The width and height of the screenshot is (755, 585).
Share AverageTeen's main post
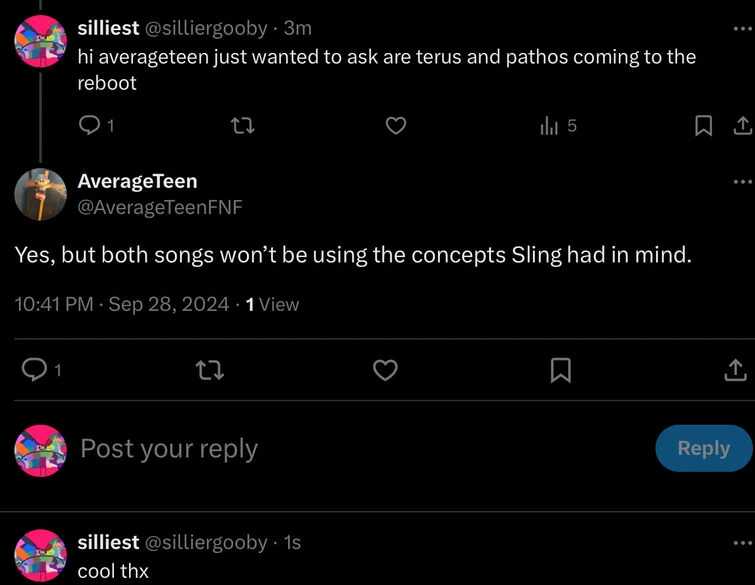click(734, 370)
